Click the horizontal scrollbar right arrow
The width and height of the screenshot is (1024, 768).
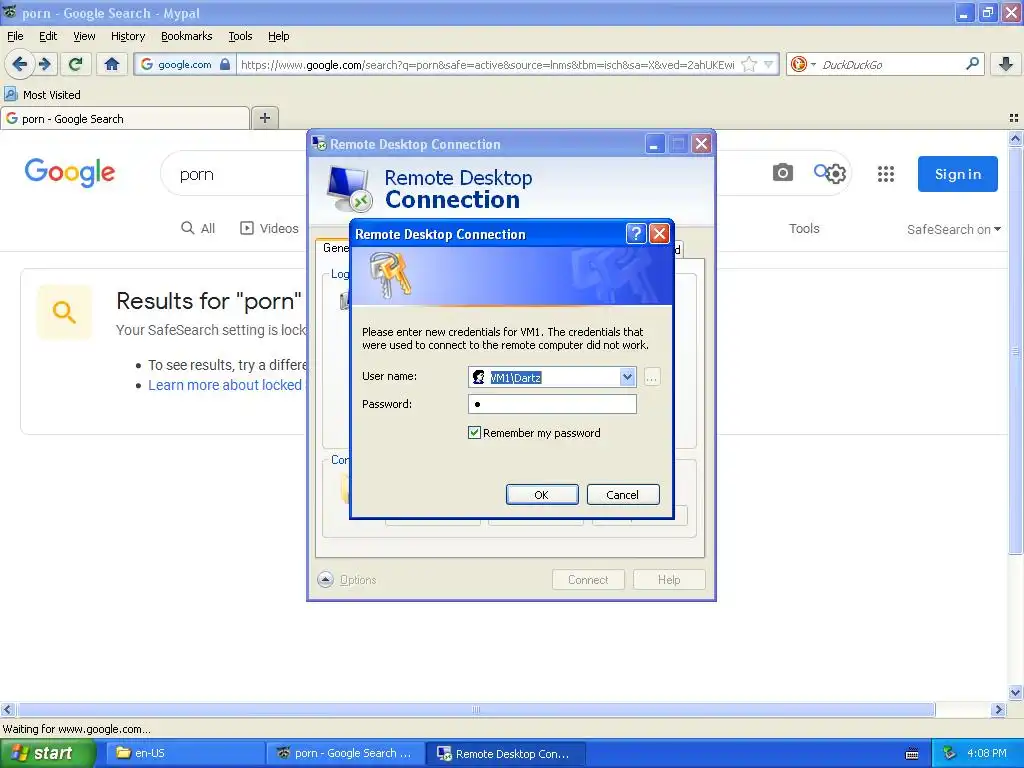(x=998, y=710)
